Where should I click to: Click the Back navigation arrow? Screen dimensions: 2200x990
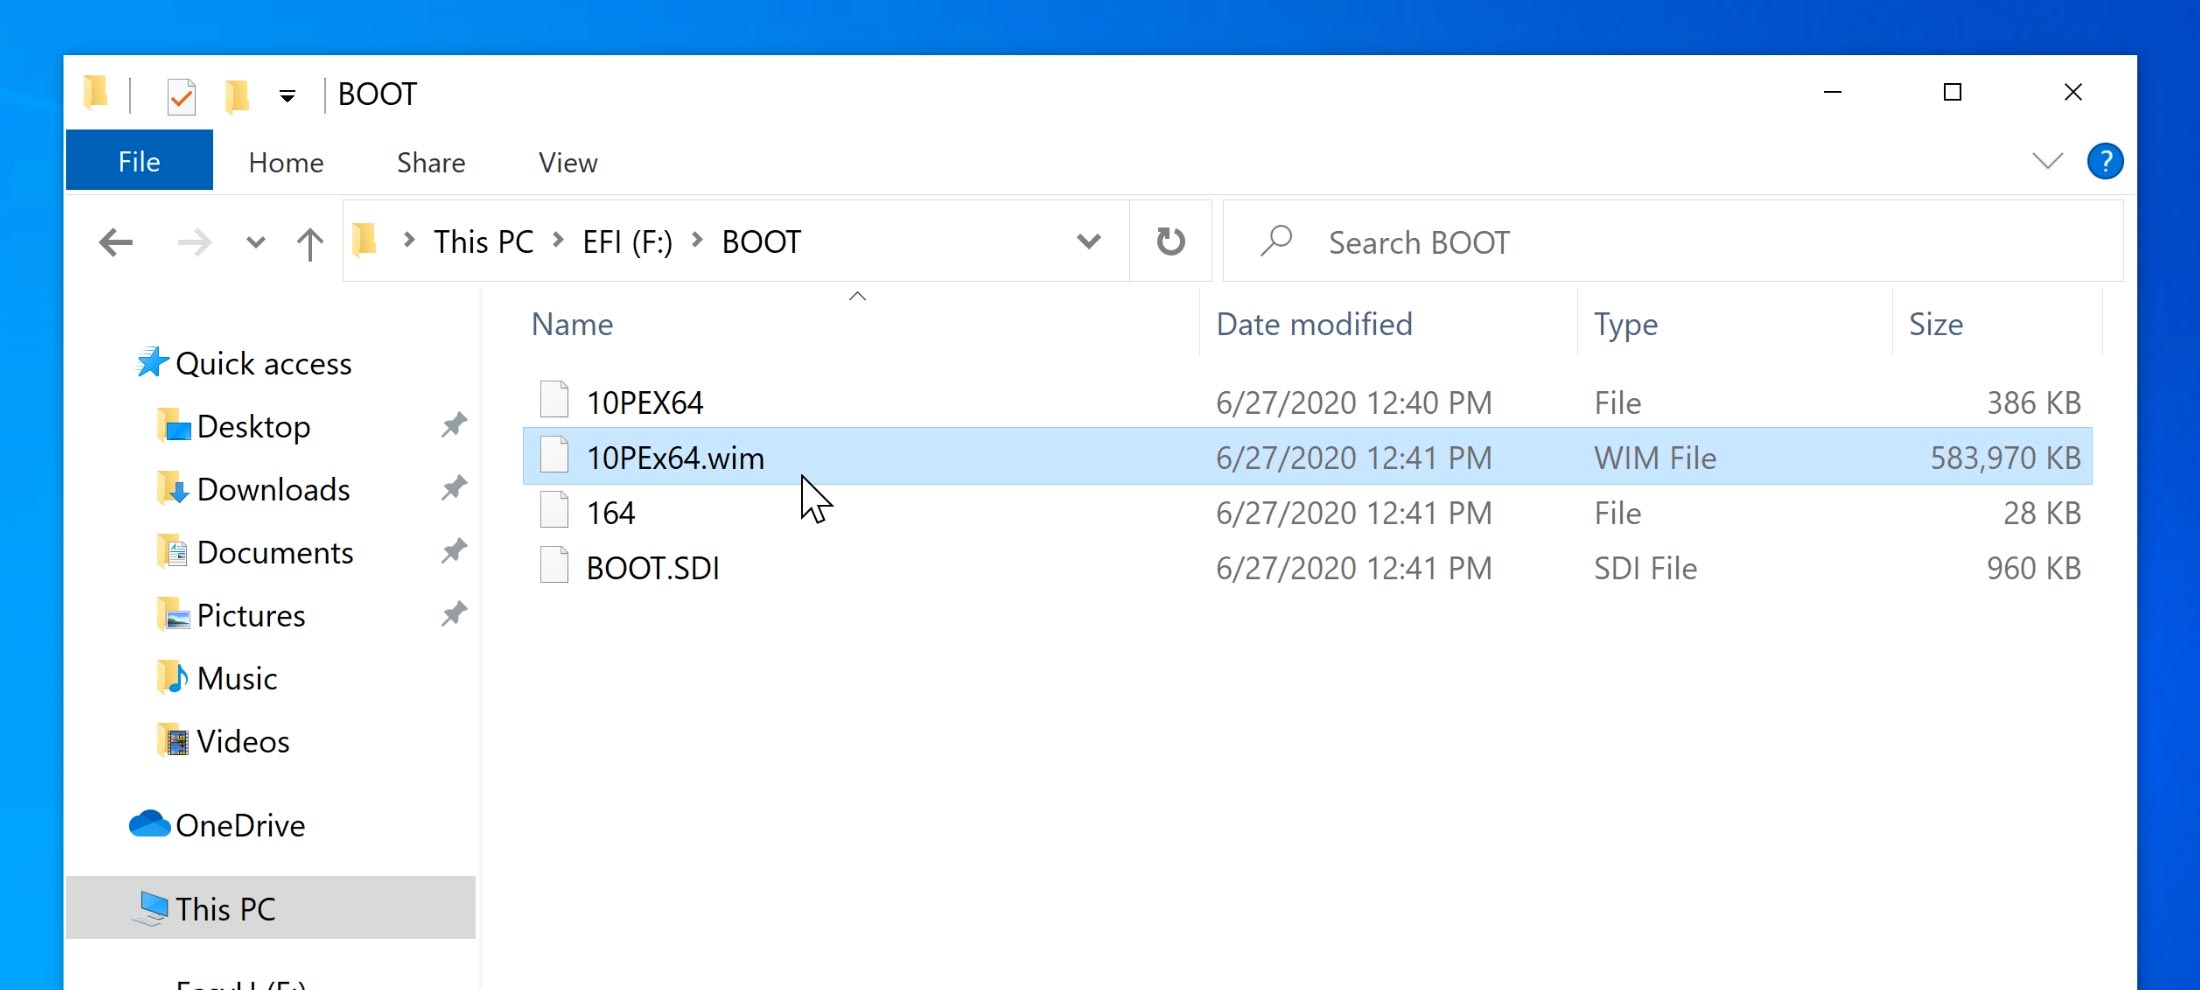tap(116, 242)
